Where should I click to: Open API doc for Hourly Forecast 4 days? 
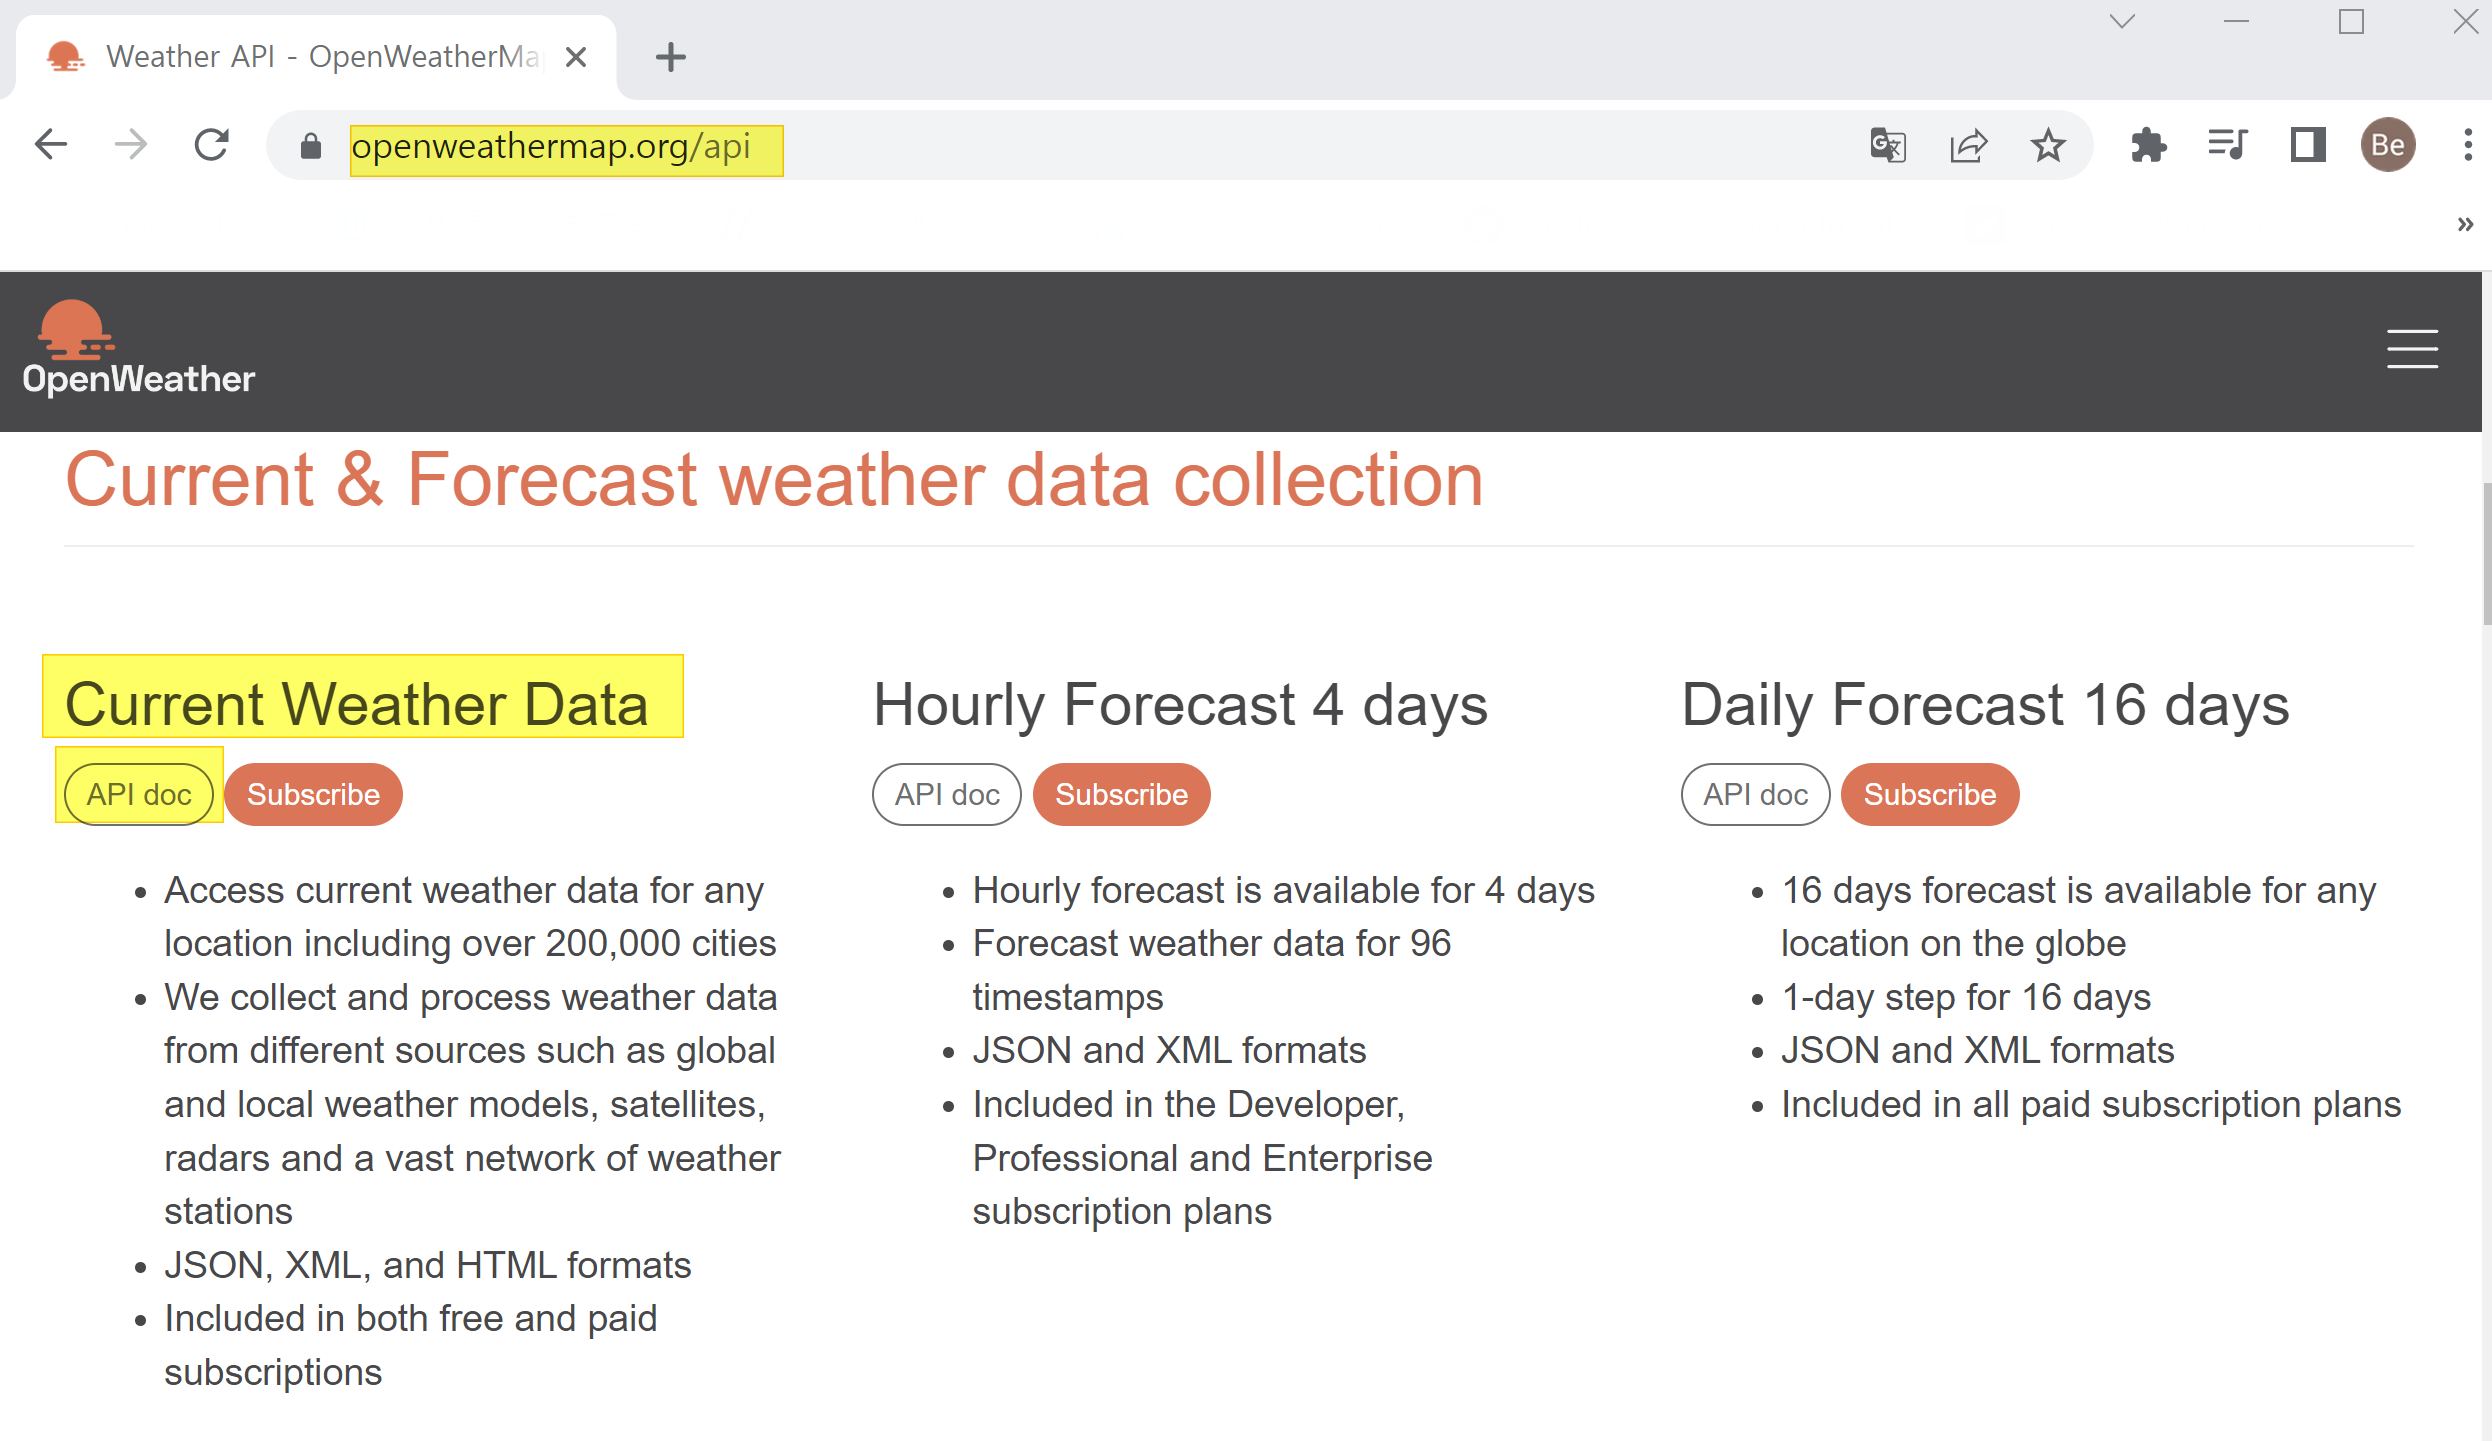click(947, 794)
